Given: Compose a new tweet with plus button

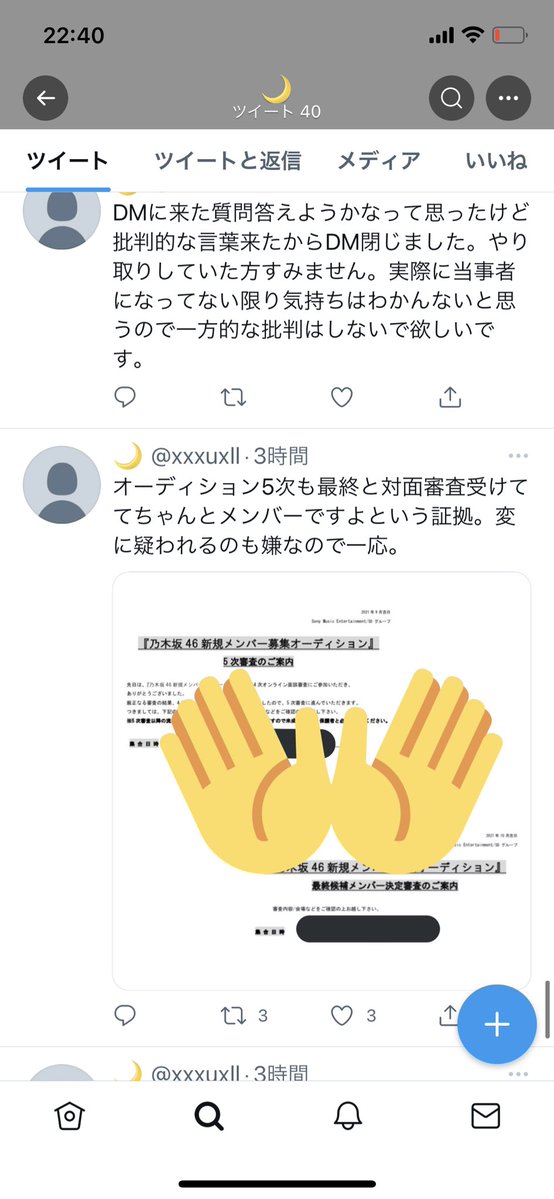Looking at the screenshot, I should click(x=497, y=1025).
